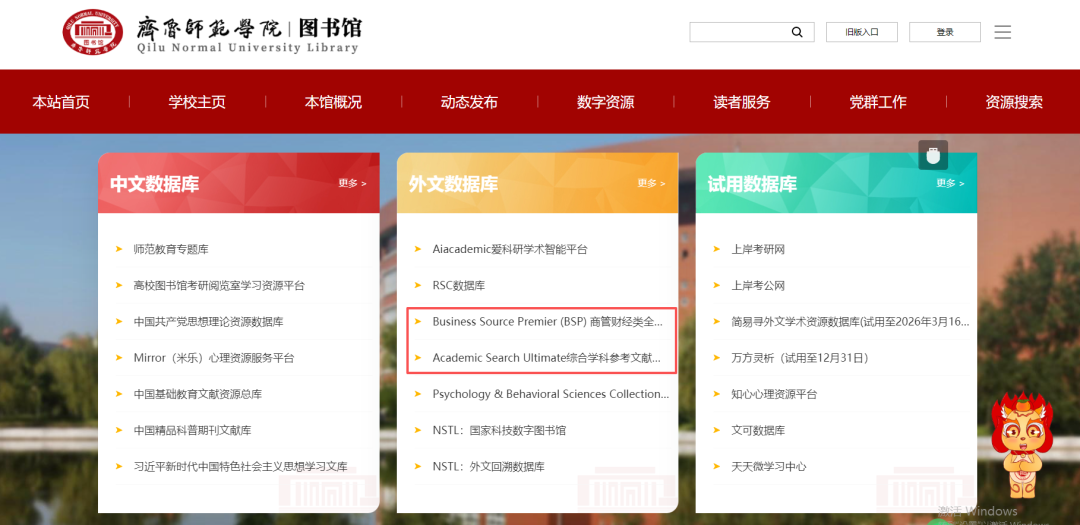Open 上岸考研网 link
Viewport: 1080px width, 525px height.
(x=758, y=249)
